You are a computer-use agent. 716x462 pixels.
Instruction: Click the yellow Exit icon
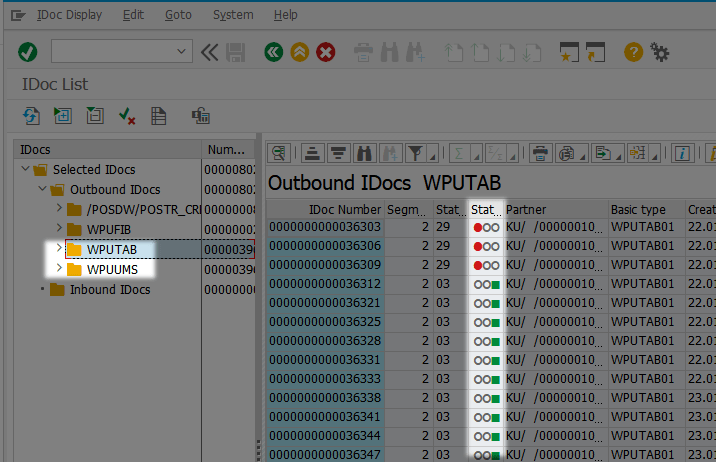pos(299,51)
